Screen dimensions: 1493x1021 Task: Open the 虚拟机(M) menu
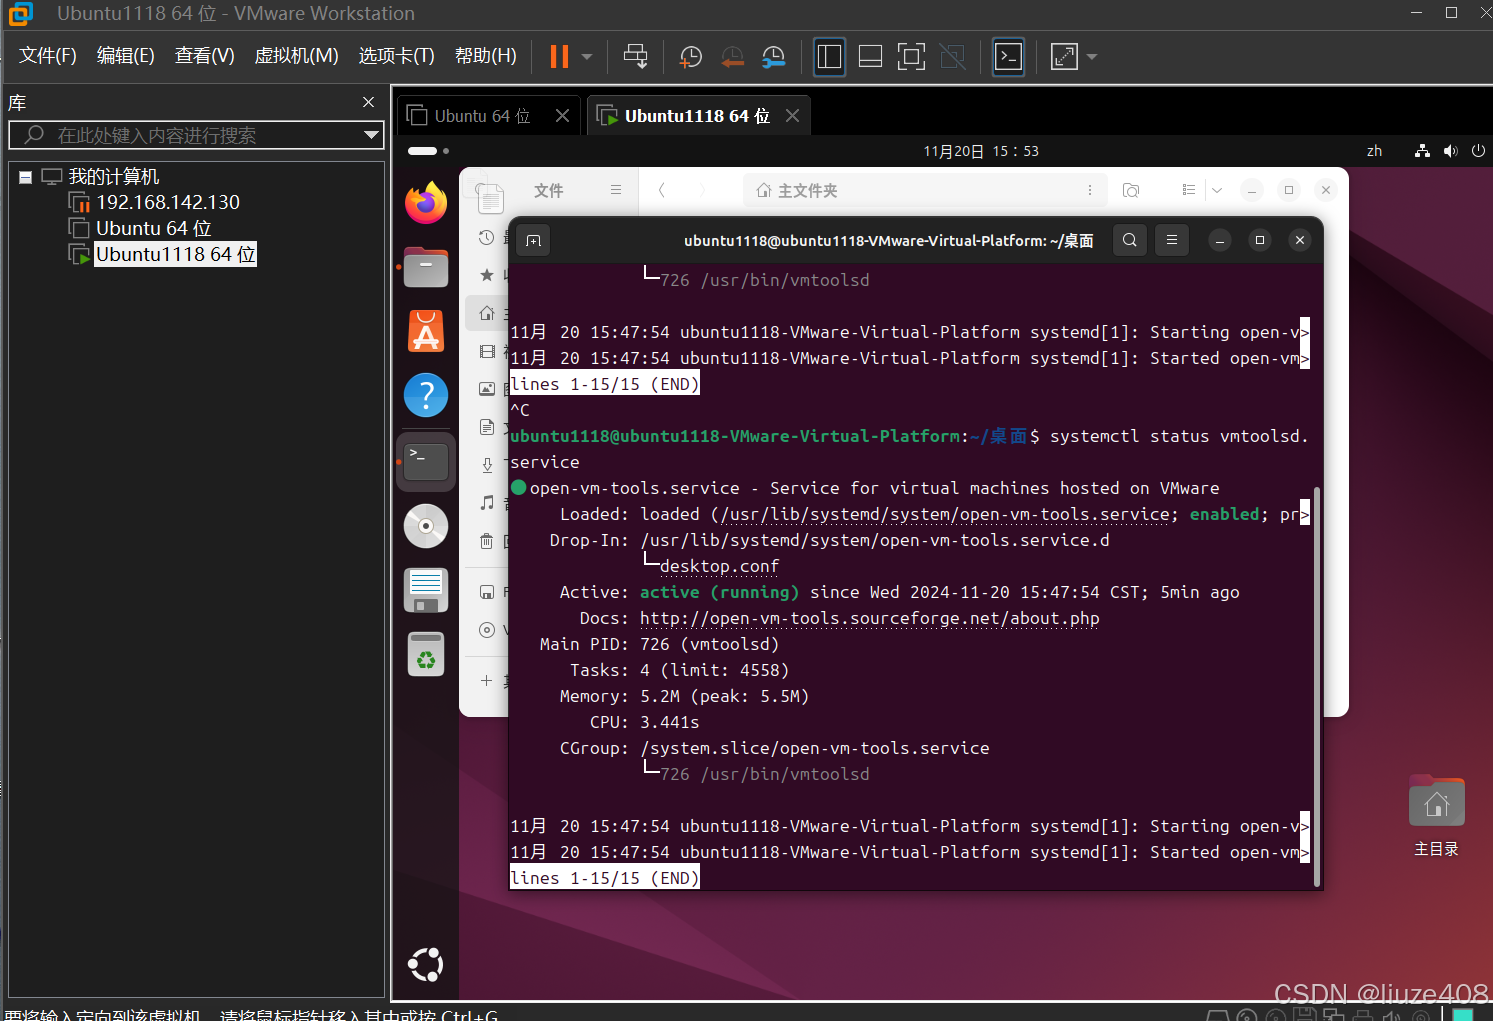[297, 56]
